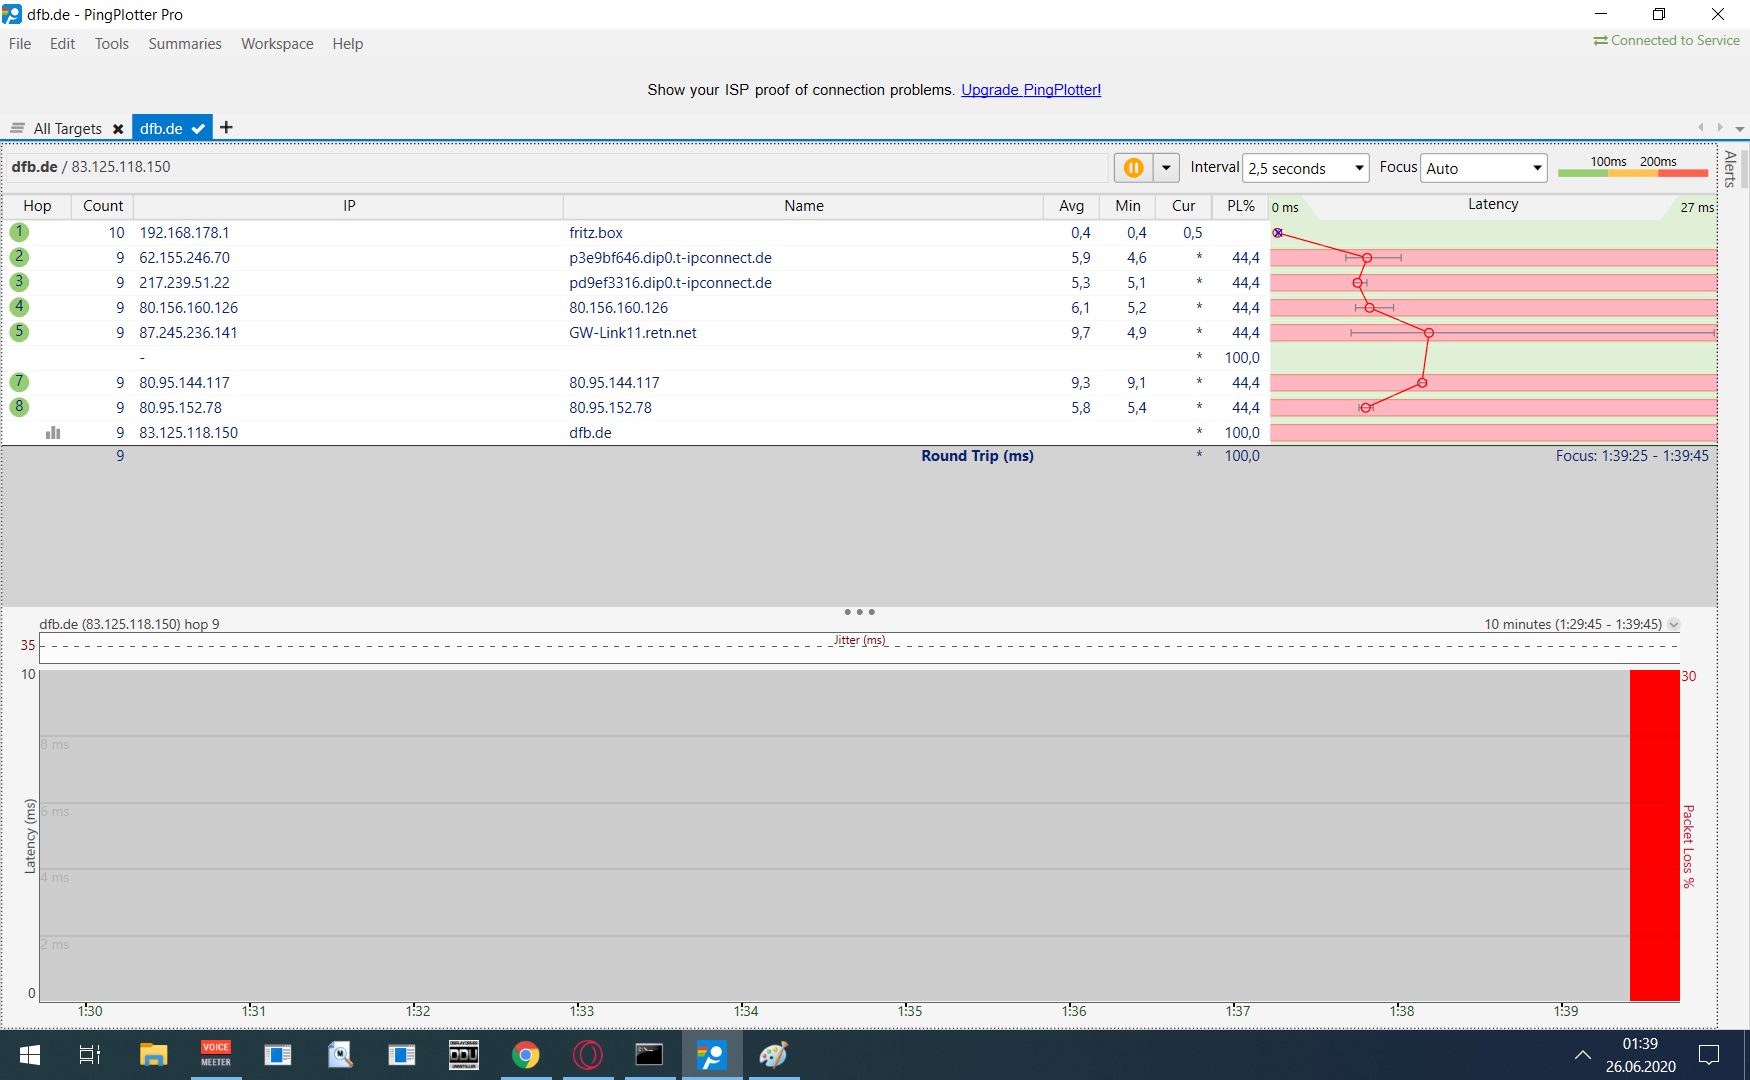Image resolution: width=1750 pixels, height=1080 pixels.
Task: Open the Tools menu
Action: (x=112, y=44)
